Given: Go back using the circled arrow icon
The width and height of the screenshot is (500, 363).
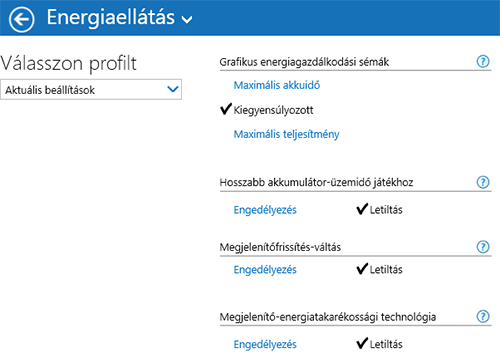Looking at the screenshot, I should (x=21, y=19).
